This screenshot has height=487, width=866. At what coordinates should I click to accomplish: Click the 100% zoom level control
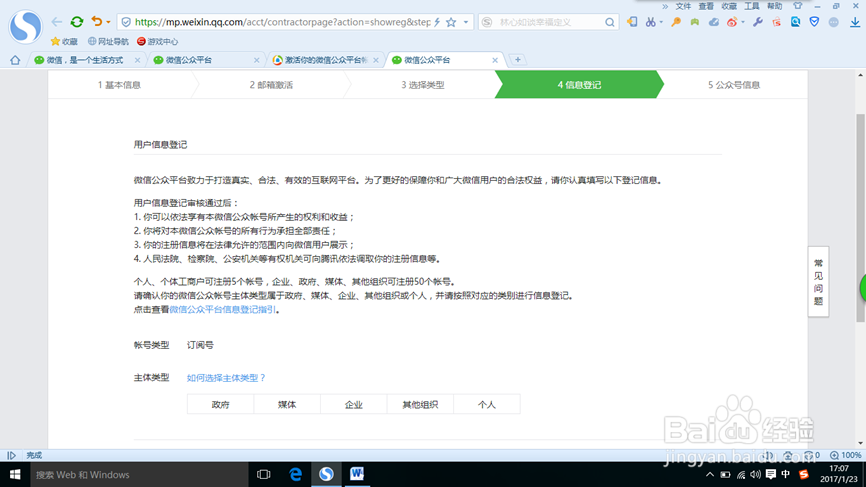(846, 456)
